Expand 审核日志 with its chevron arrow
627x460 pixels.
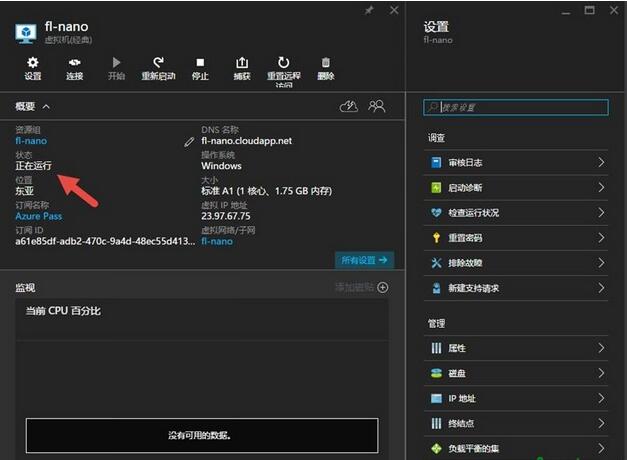pos(601,162)
